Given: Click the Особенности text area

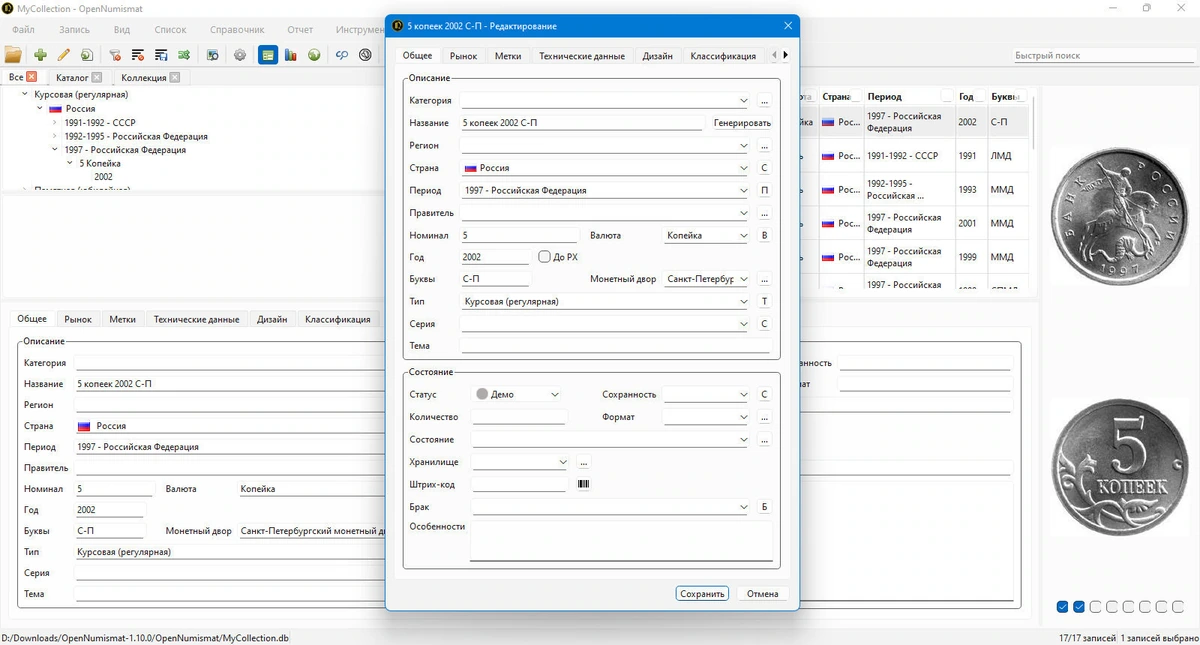Looking at the screenshot, I should (x=621, y=540).
